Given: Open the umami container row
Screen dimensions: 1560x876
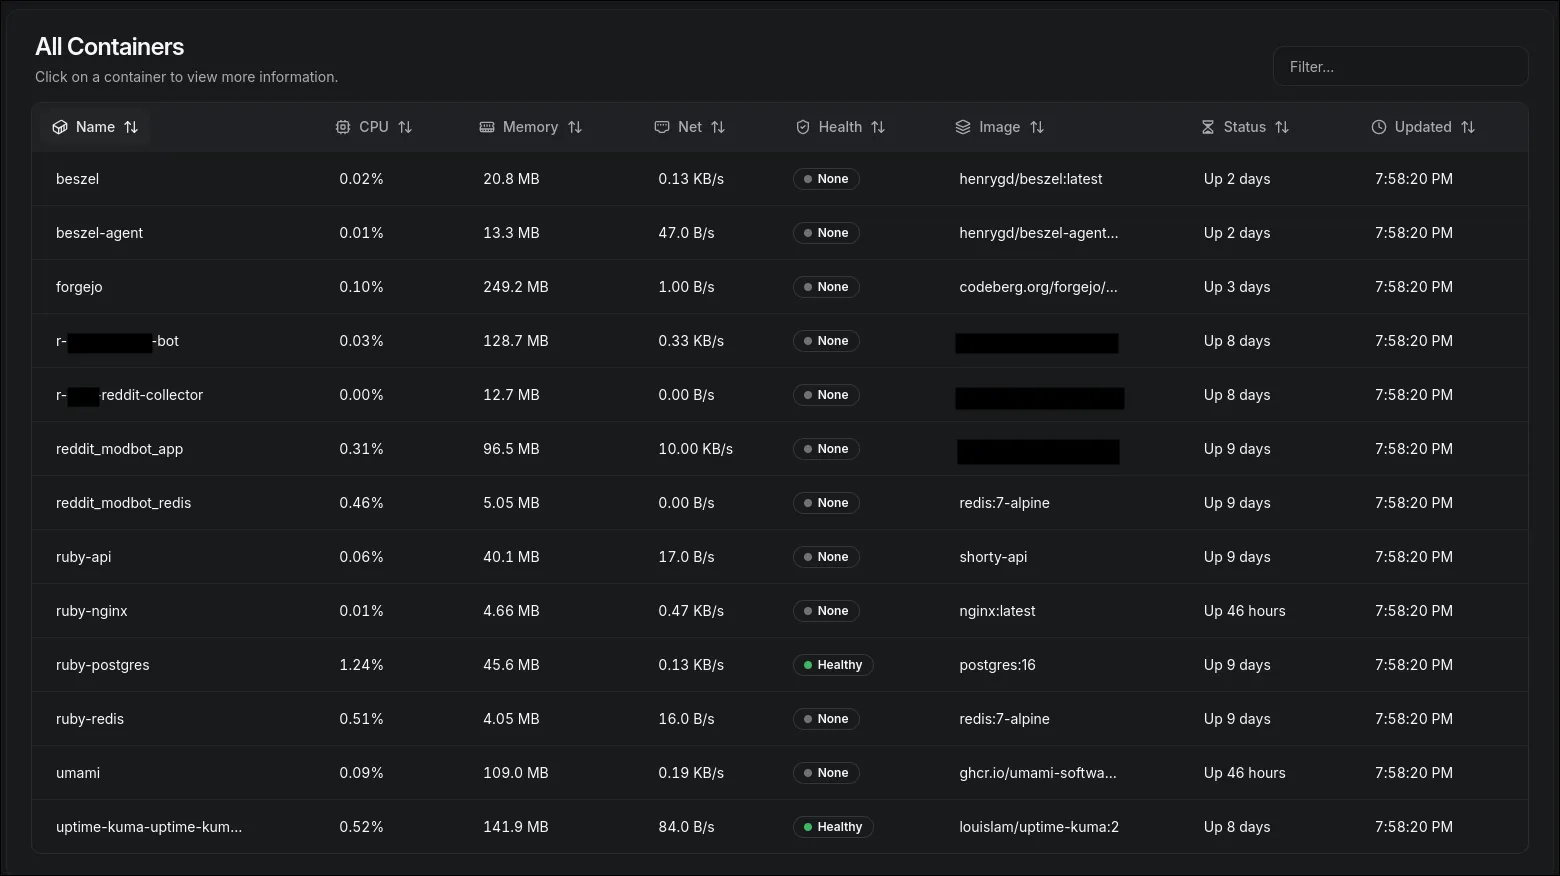Looking at the screenshot, I should click(x=78, y=773).
